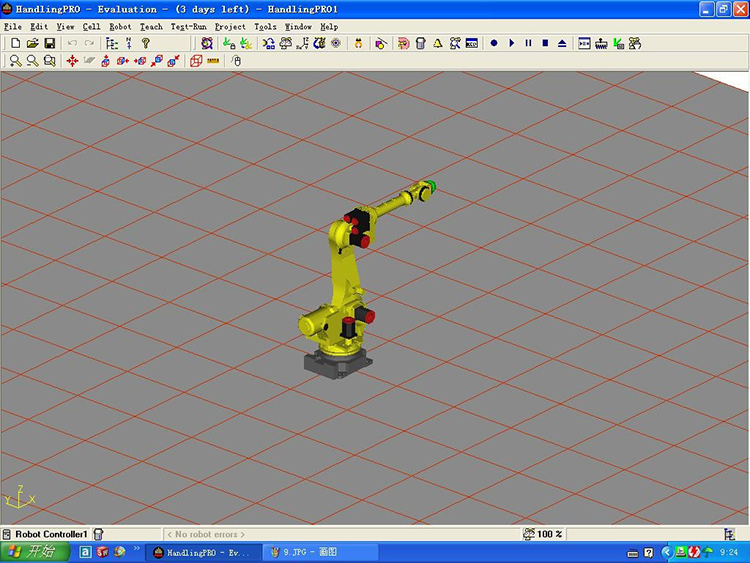Open the teach pendant icon
The width and height of the screenshot is (750, 563).
point(420,44)
